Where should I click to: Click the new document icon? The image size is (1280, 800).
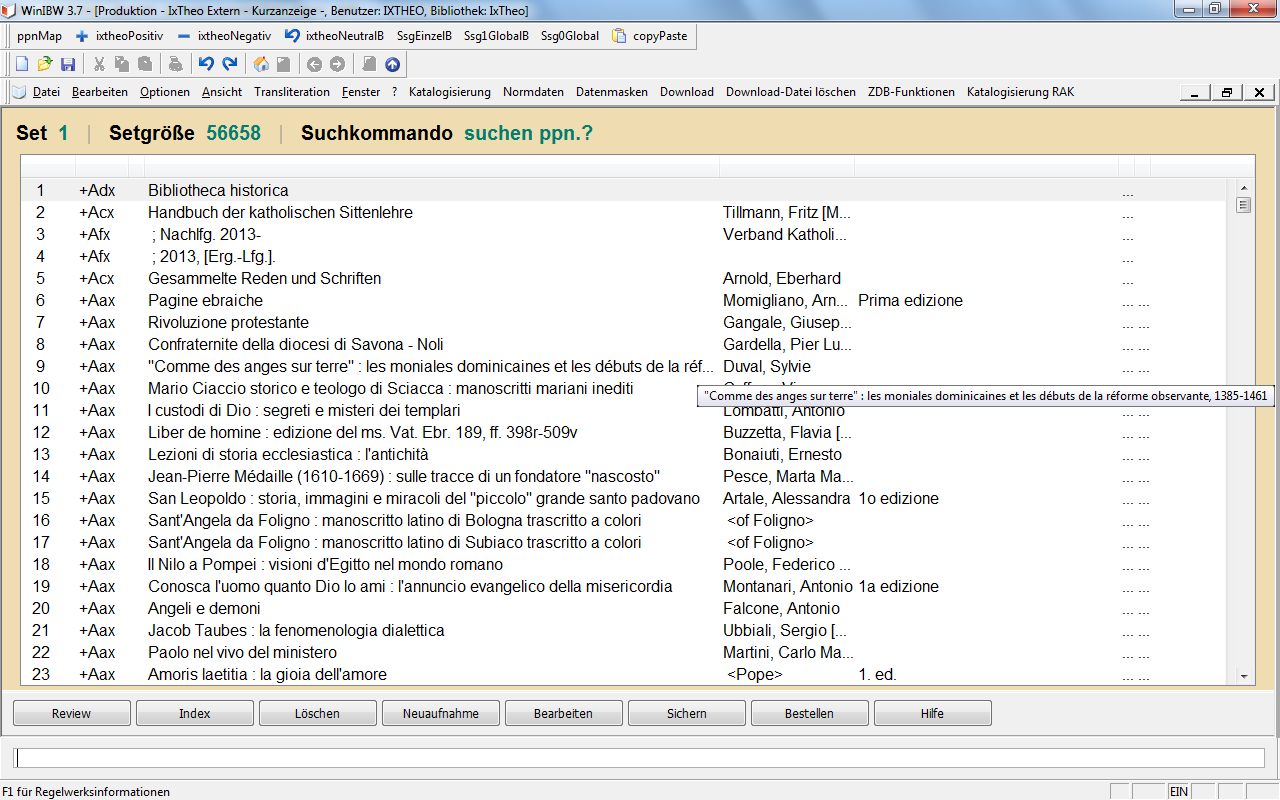(21, 64)
